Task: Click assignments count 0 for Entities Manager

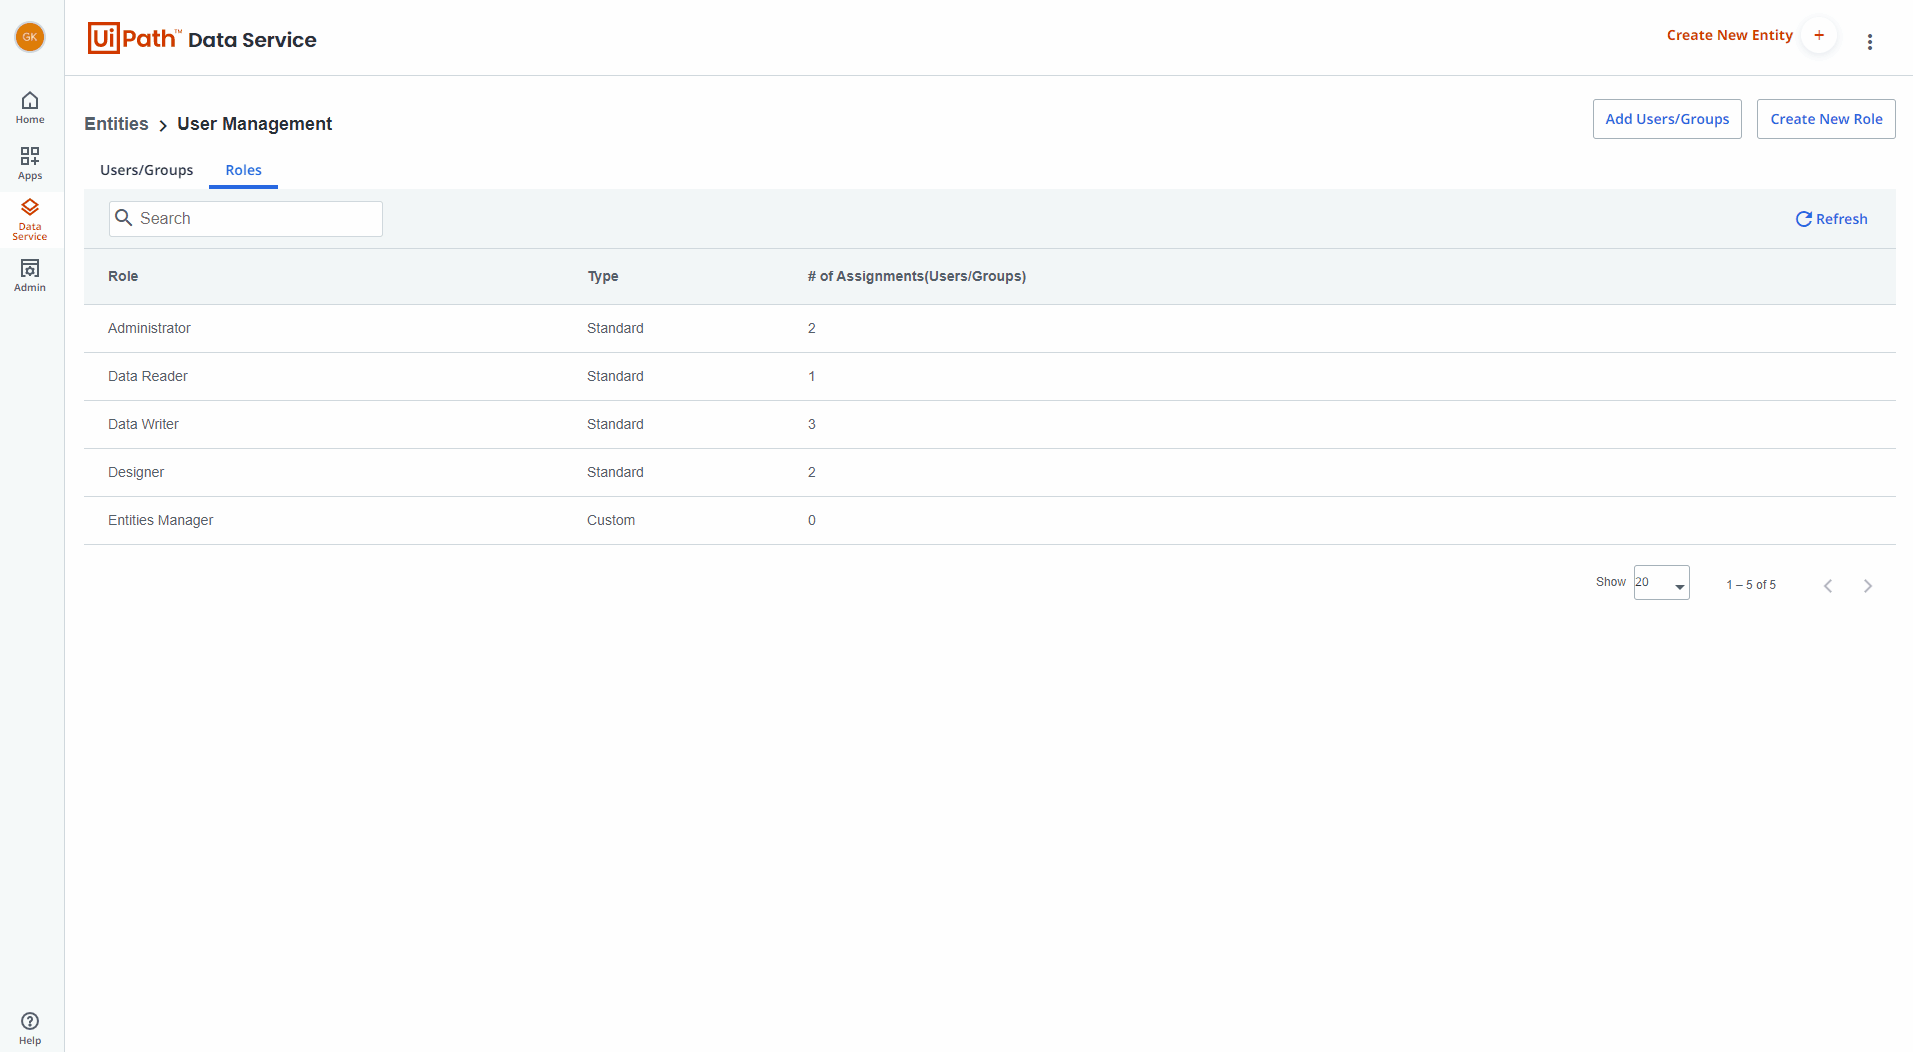Action: [x=812, y=520]
